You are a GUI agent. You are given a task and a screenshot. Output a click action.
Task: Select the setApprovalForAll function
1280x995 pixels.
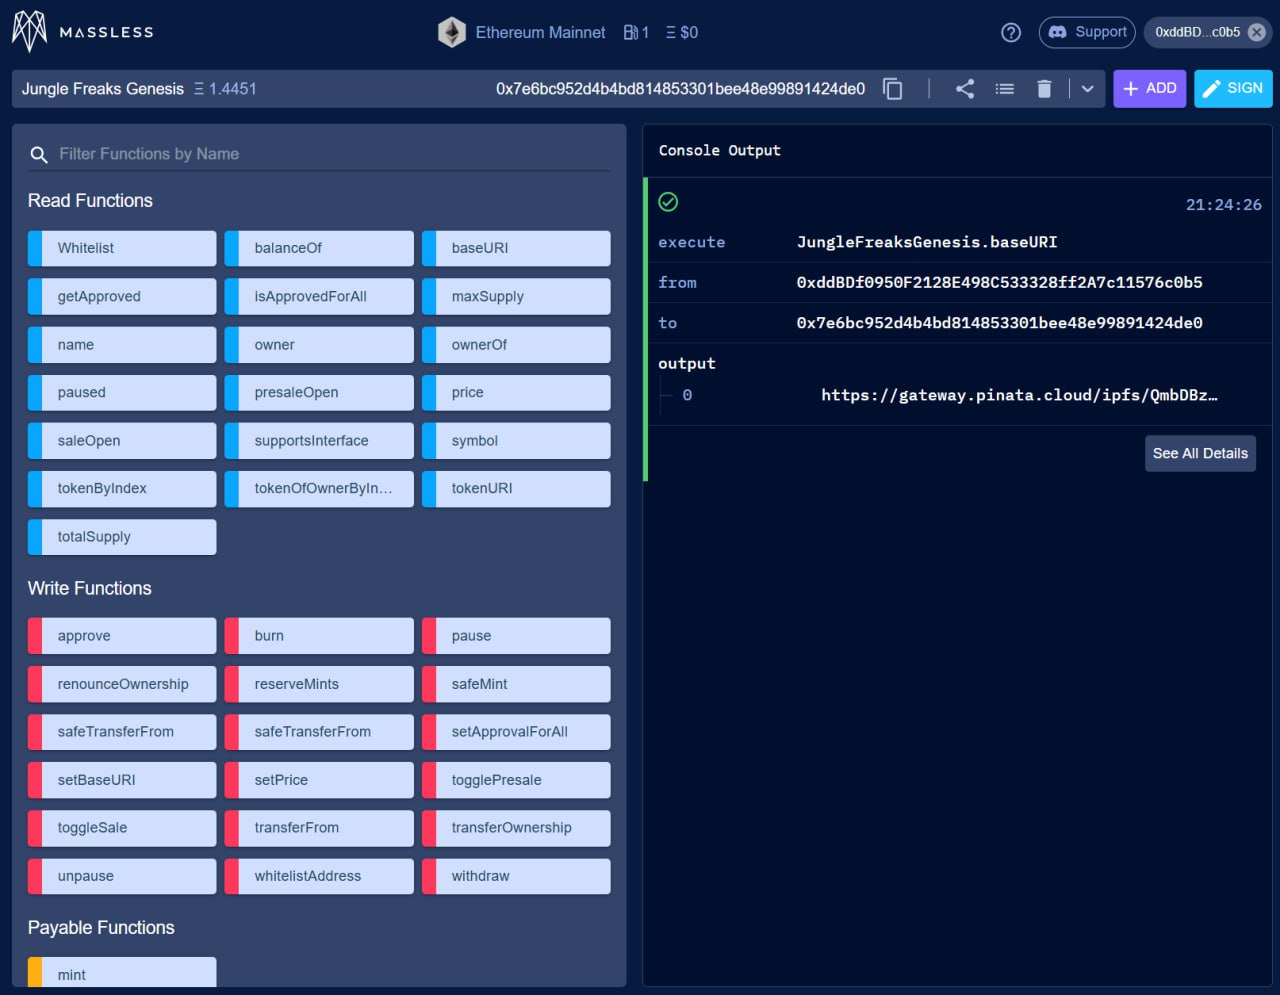[x=516, y=732]
